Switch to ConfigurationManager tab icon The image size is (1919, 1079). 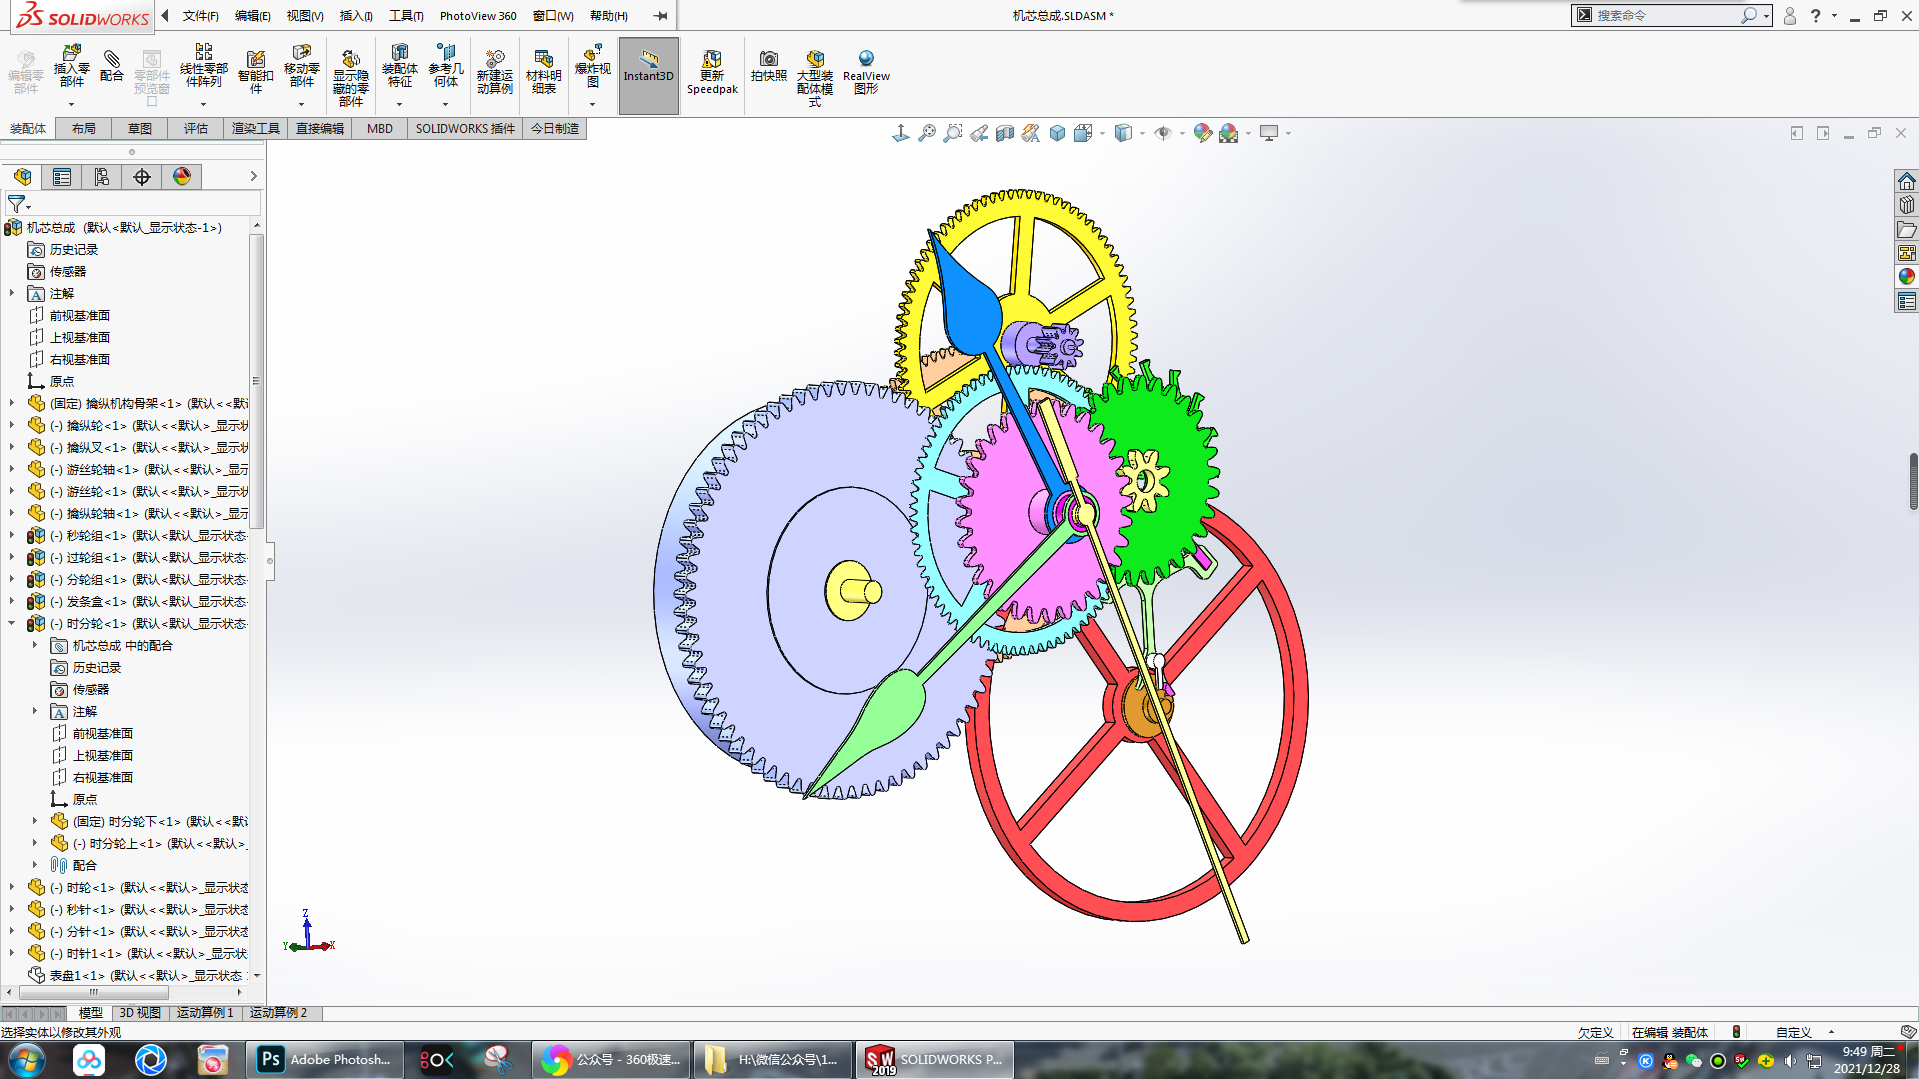[x=102, y=177]
